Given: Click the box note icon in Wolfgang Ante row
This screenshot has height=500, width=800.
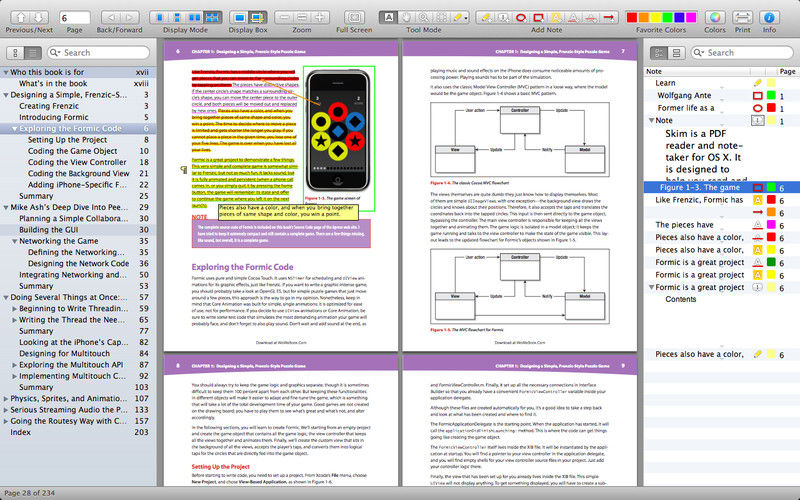Looking at the screenshot, I should tap(758, 95).
